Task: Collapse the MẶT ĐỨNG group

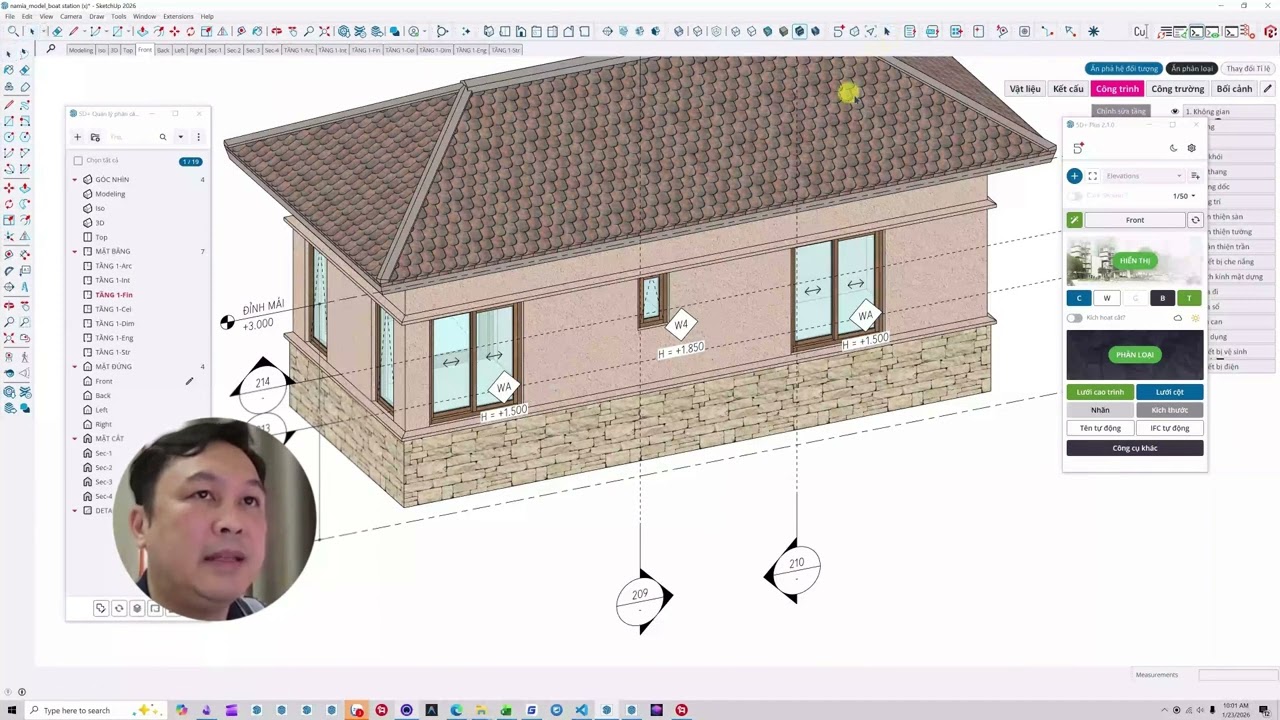Action: pos(74,367)
